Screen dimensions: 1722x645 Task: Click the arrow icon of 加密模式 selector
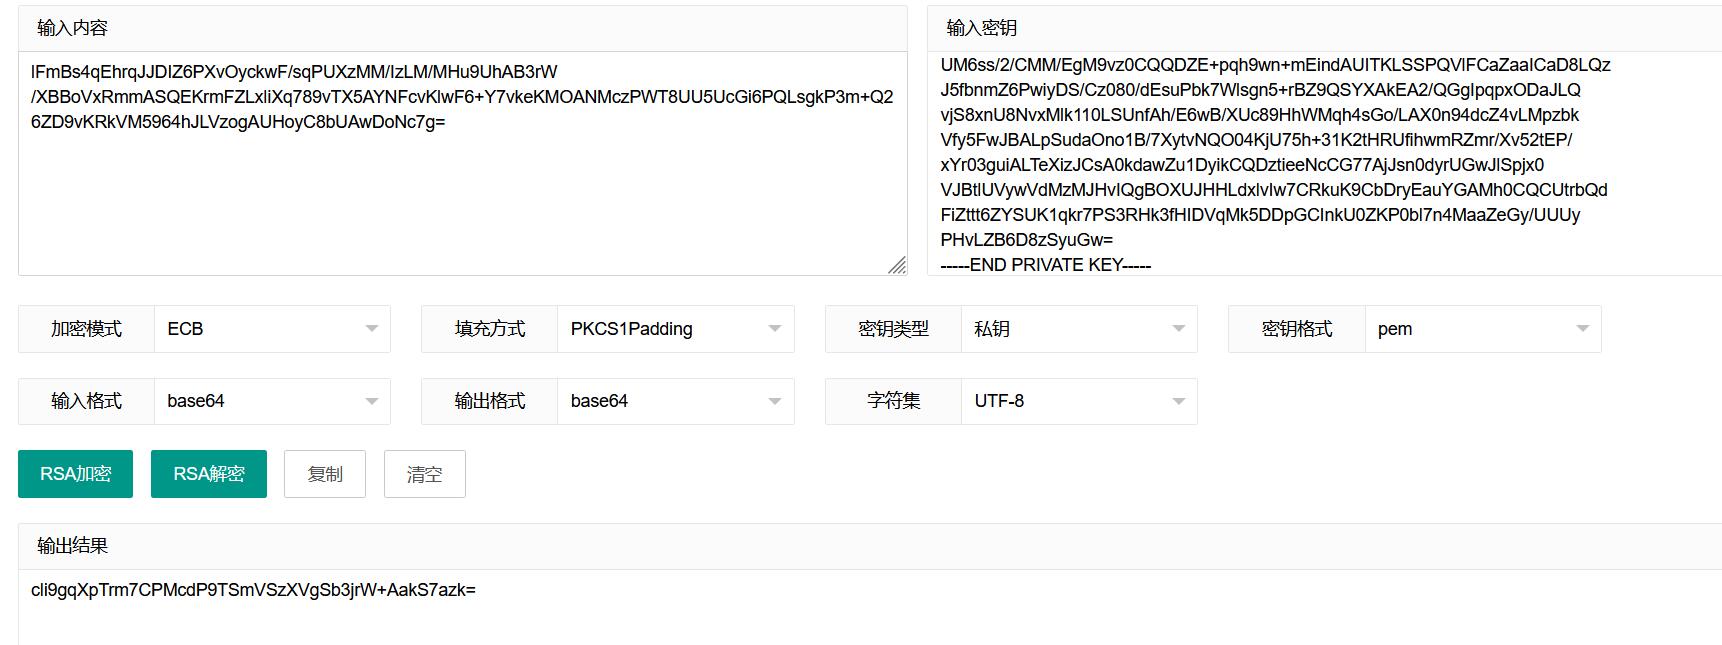click(372, 329)
